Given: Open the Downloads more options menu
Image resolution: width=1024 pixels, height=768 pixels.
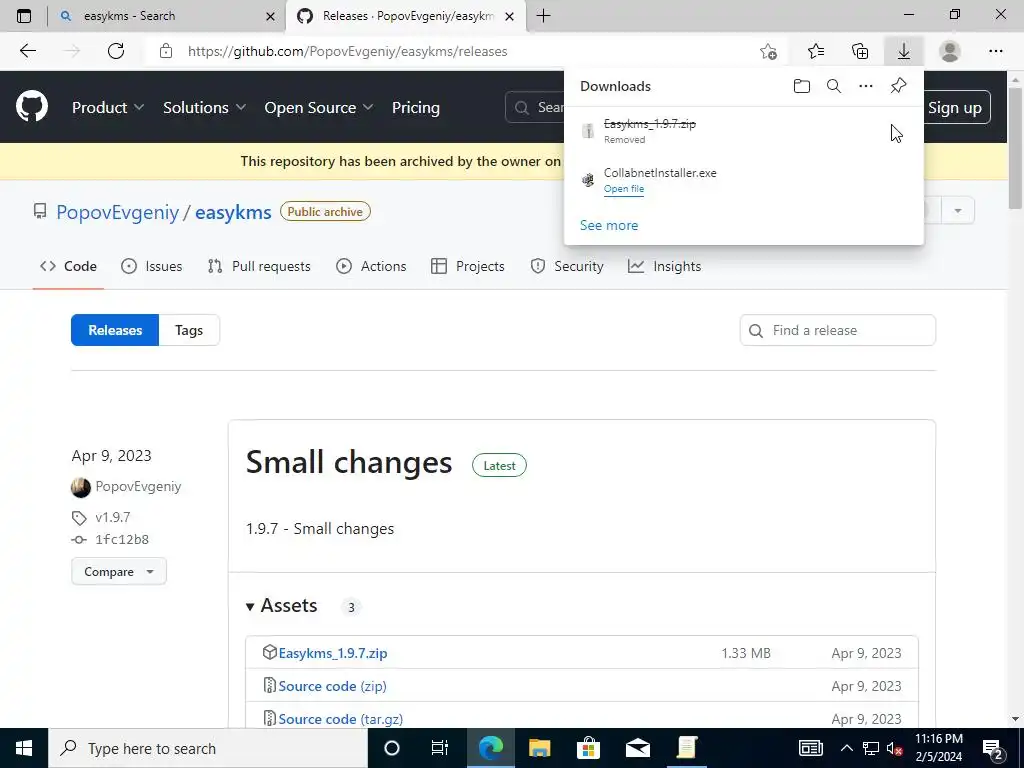Looking at the screenshot, I should 866,86.
